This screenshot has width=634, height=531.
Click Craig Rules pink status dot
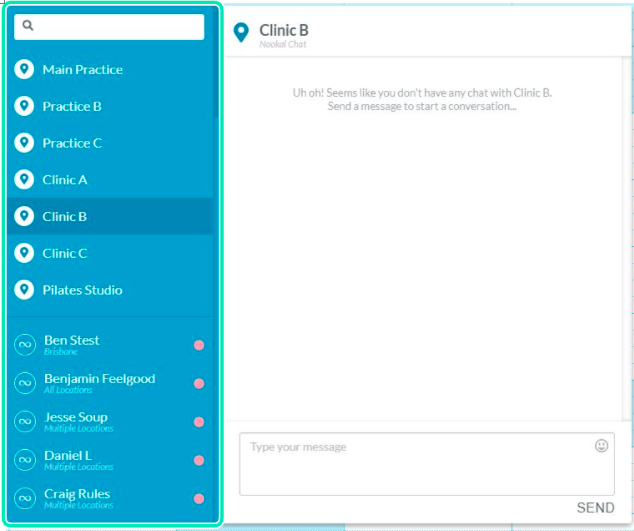tap(199, 499)
